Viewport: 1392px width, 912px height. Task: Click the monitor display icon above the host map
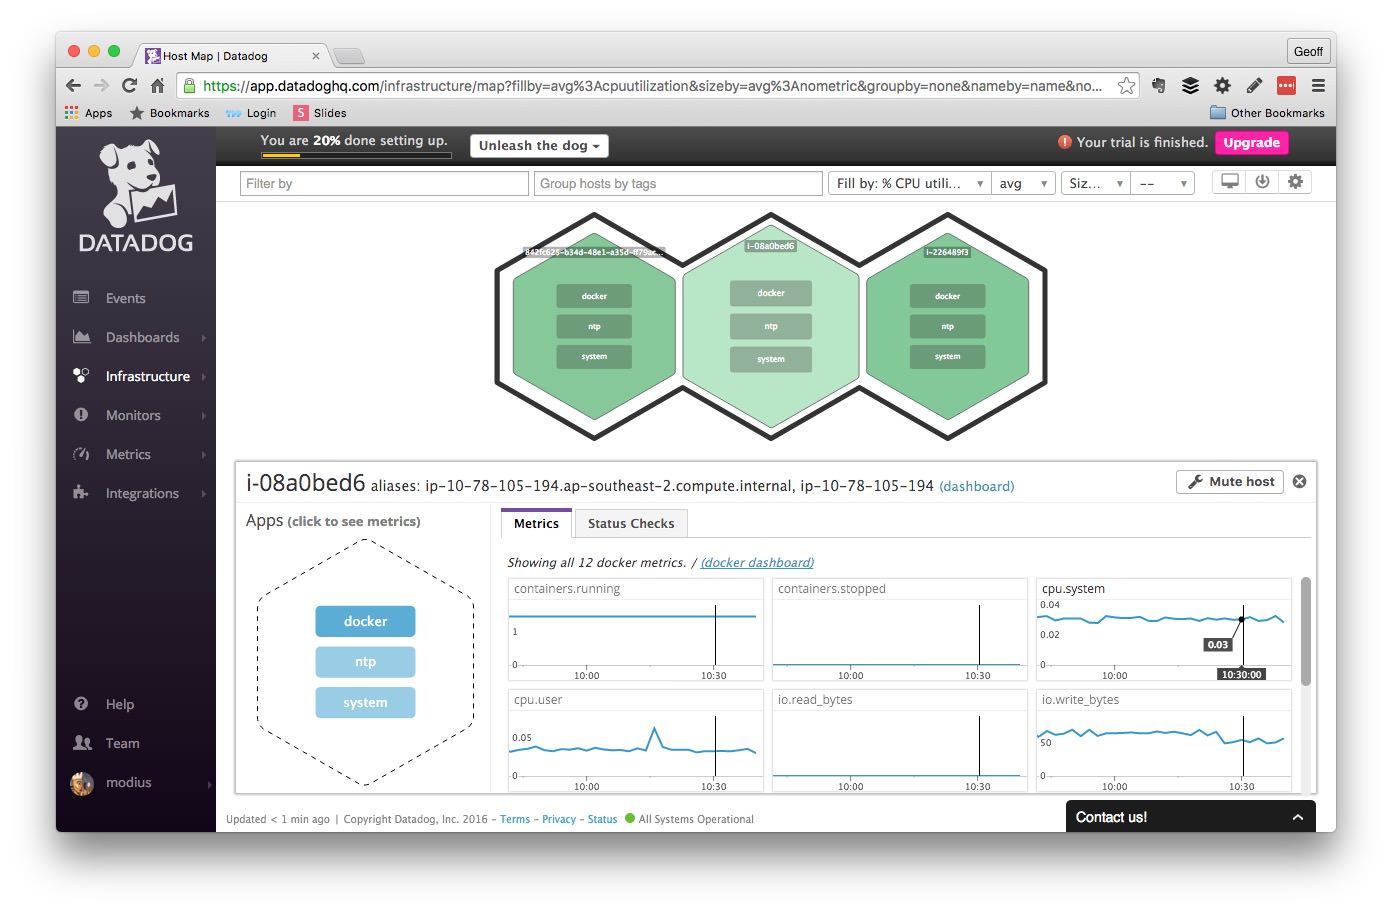click(1229, 182)
